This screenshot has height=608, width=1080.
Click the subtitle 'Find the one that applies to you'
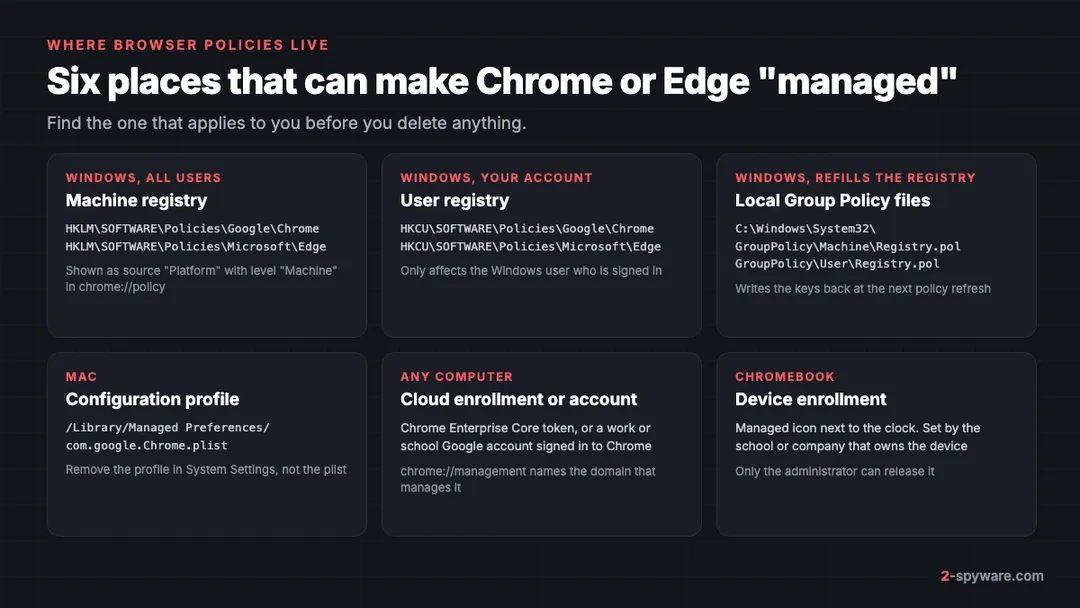(287, 123)
